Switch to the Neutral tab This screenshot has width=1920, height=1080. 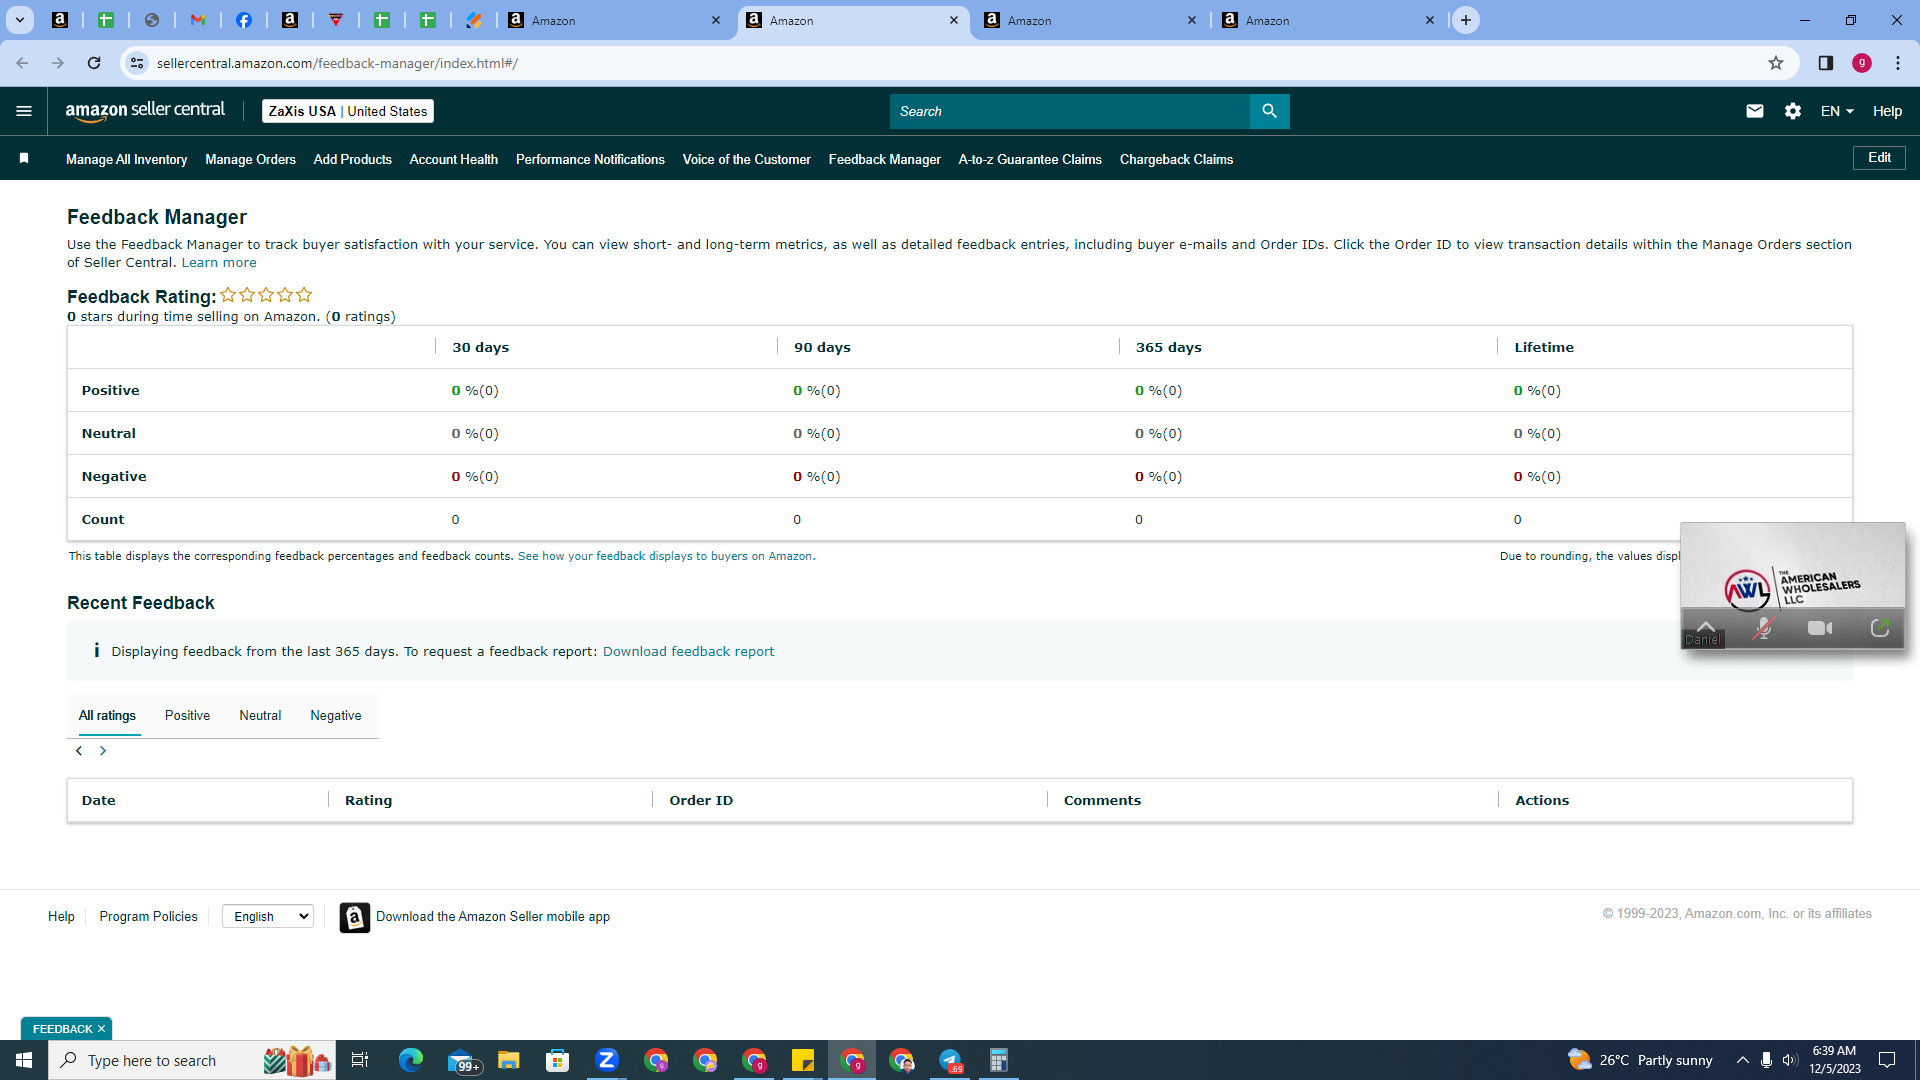pos(260,716)
